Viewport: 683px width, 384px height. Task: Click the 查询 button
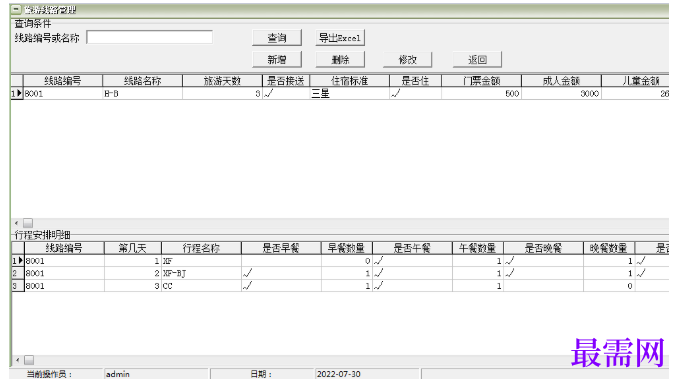(277, 38)
